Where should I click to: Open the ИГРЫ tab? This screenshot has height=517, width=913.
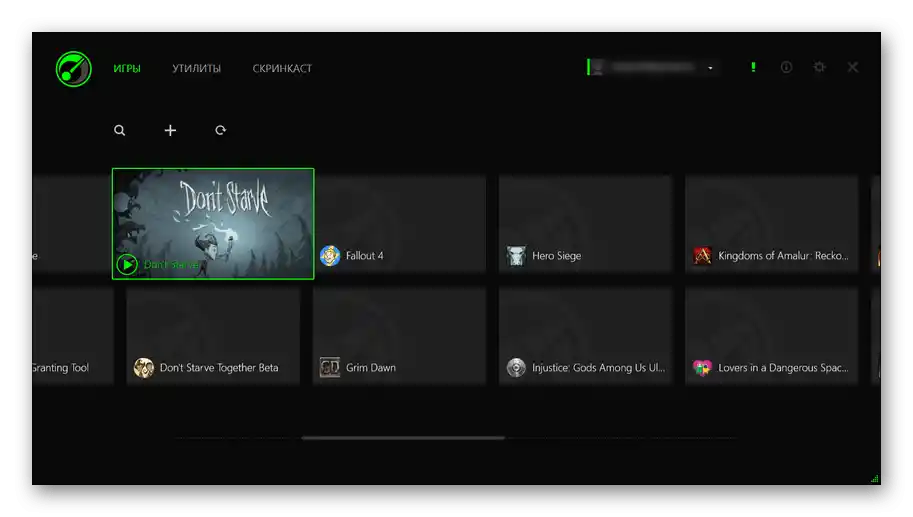coord(127,68)
